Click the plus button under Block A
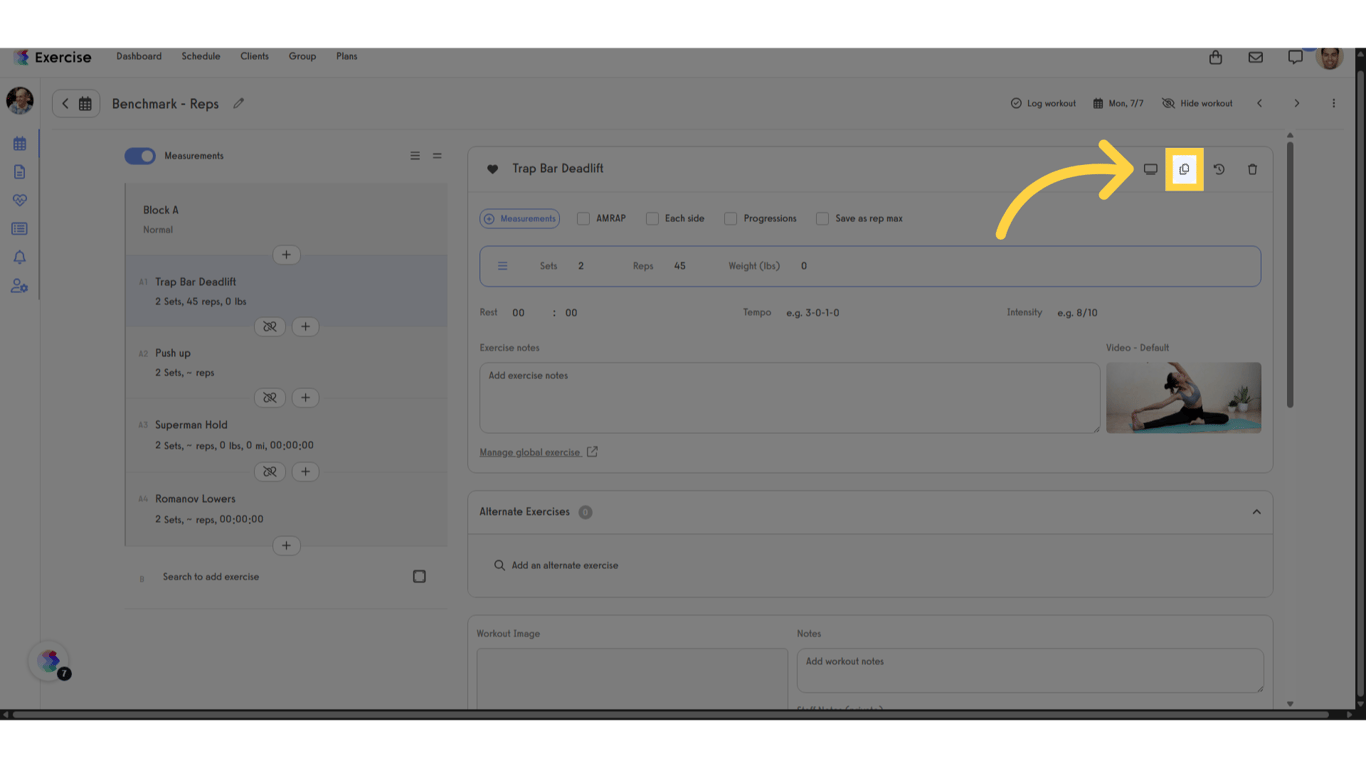Screen dimensions: 1366x768 click(x=286, y=255)
